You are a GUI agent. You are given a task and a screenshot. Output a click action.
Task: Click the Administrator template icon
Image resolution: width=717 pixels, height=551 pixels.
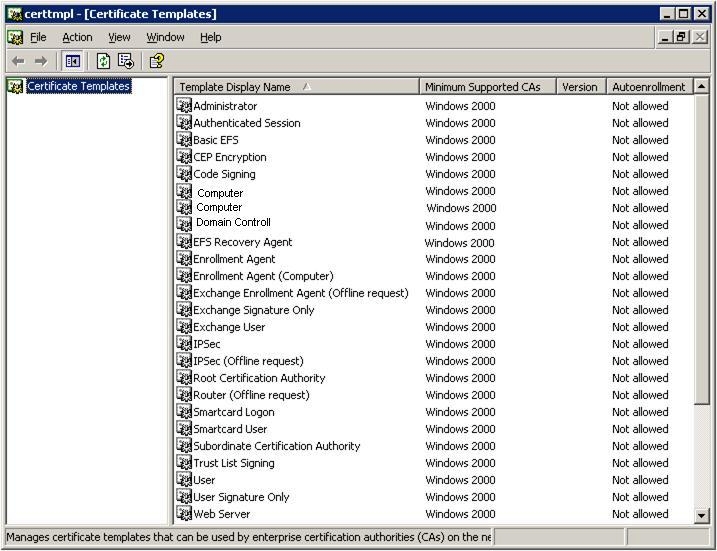(x=184, y=106)
